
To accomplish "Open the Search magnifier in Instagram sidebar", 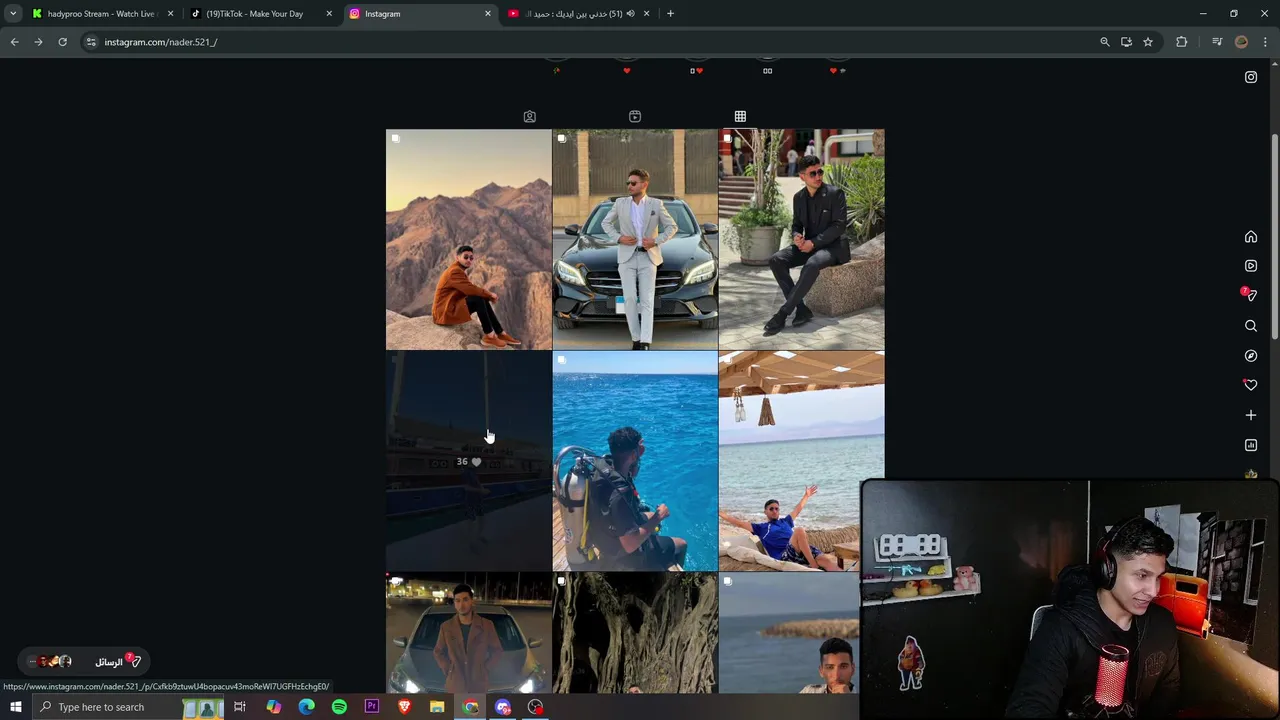I will [1250, 326].
